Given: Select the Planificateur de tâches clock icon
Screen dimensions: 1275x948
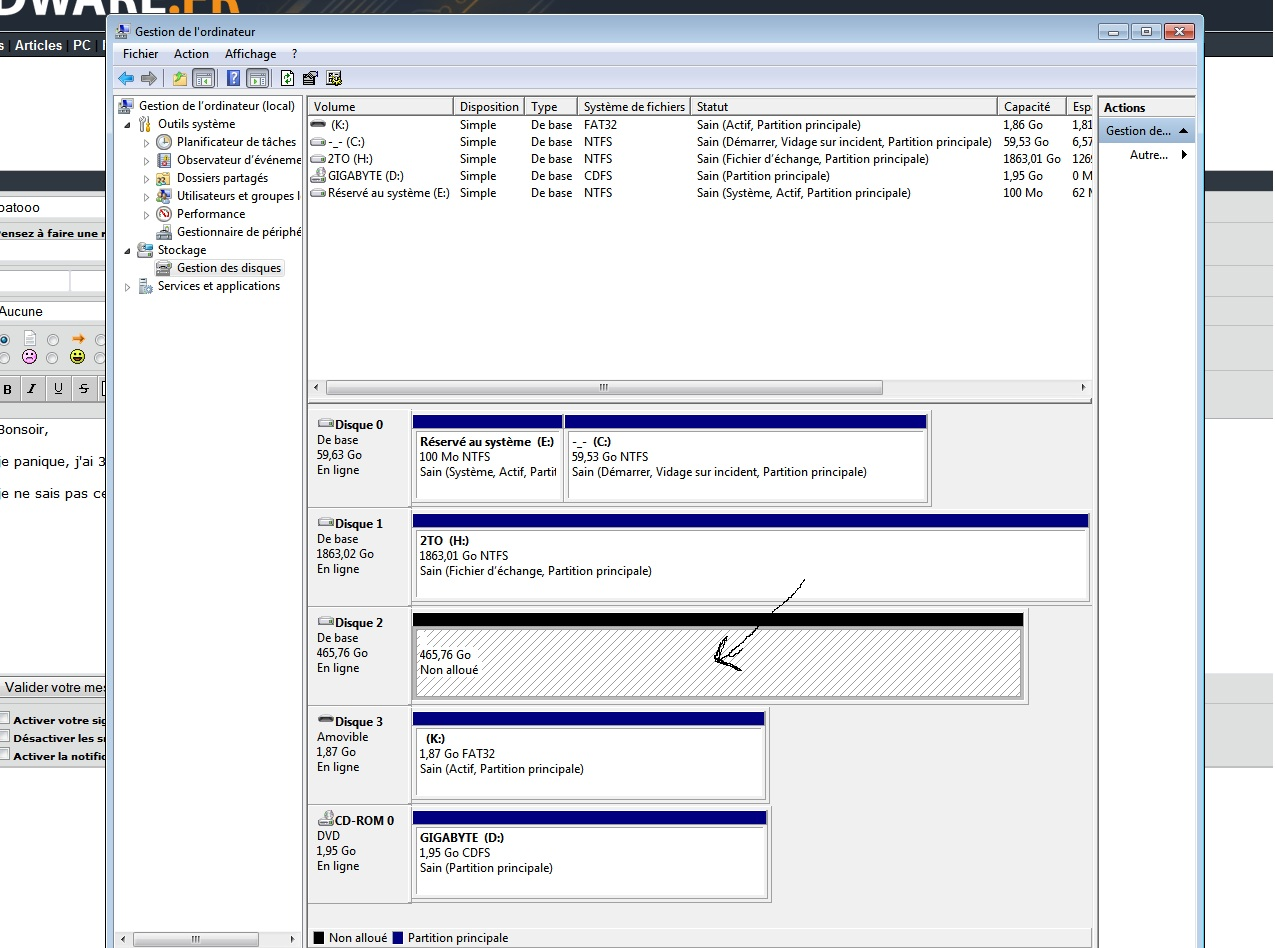Looking at the screenshot, I should 164,142.
